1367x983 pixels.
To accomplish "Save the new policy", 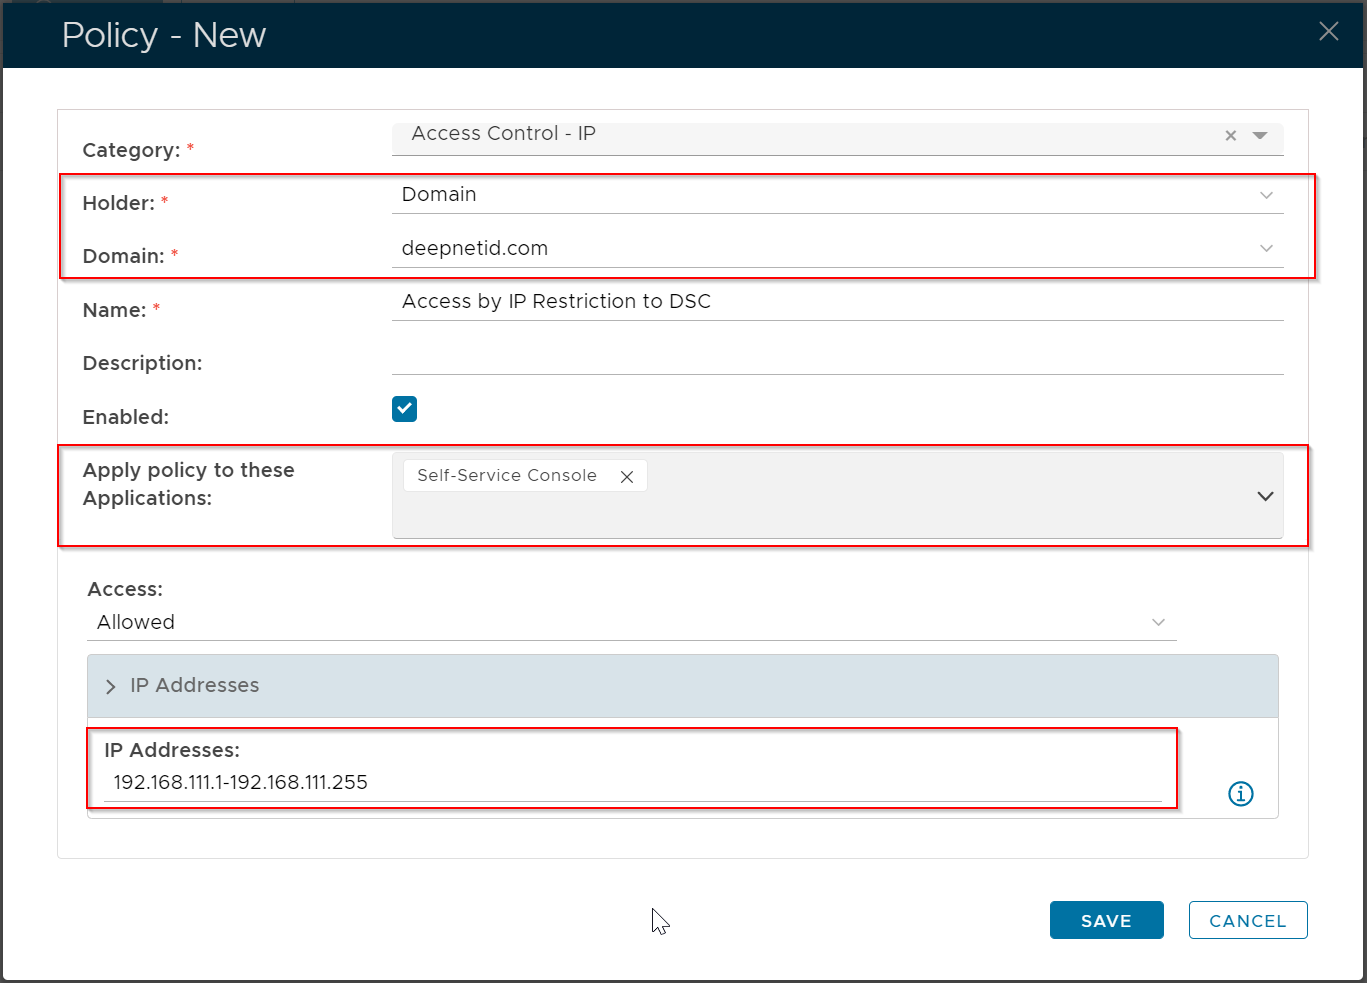I will coord(1106,920).
